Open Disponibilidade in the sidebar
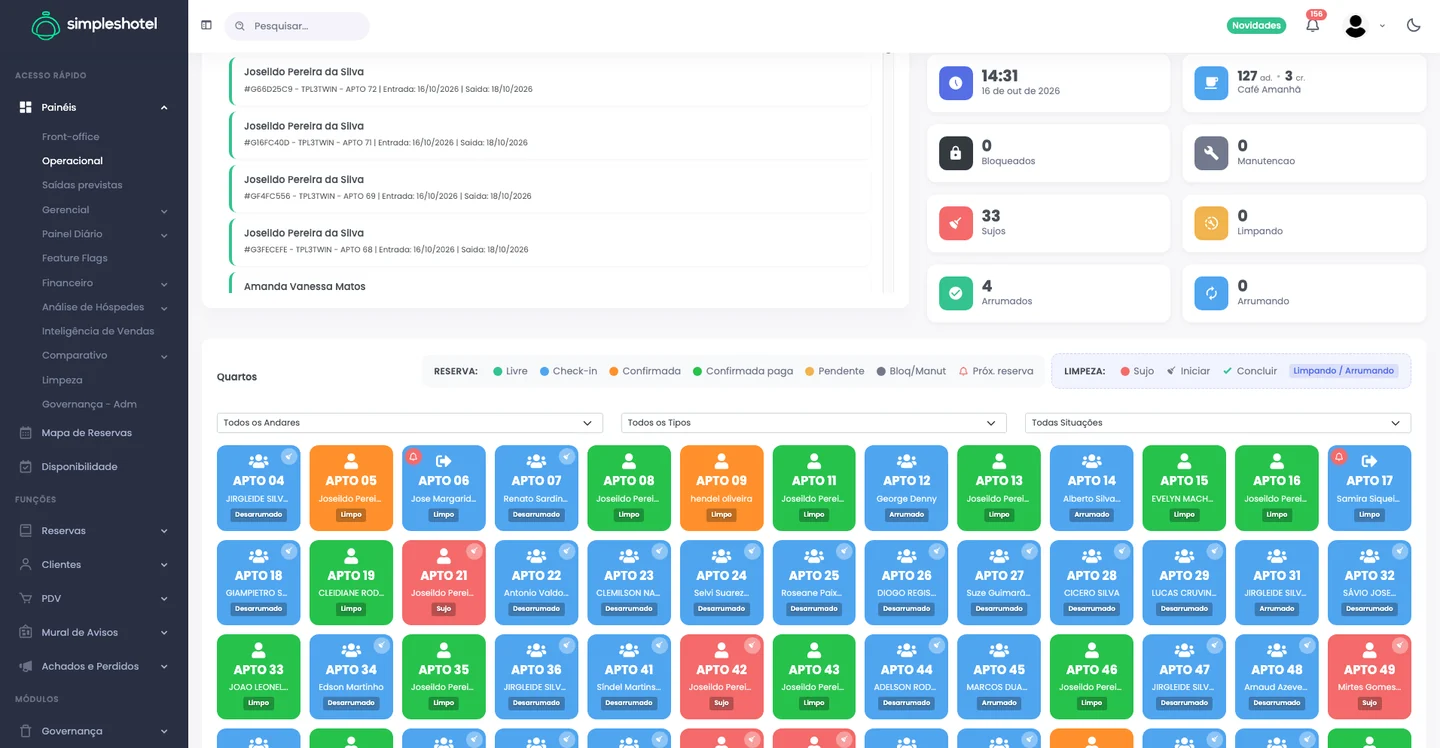The width and height of the screenshot is (1440, 748). point(79,467)
